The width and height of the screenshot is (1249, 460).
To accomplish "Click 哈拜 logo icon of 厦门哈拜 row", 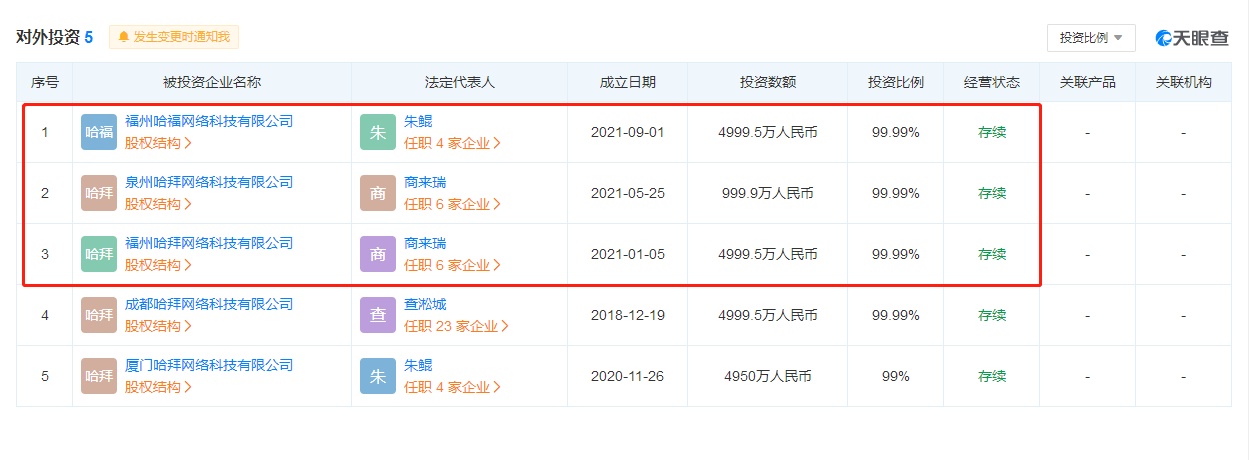I will [99, 376].
